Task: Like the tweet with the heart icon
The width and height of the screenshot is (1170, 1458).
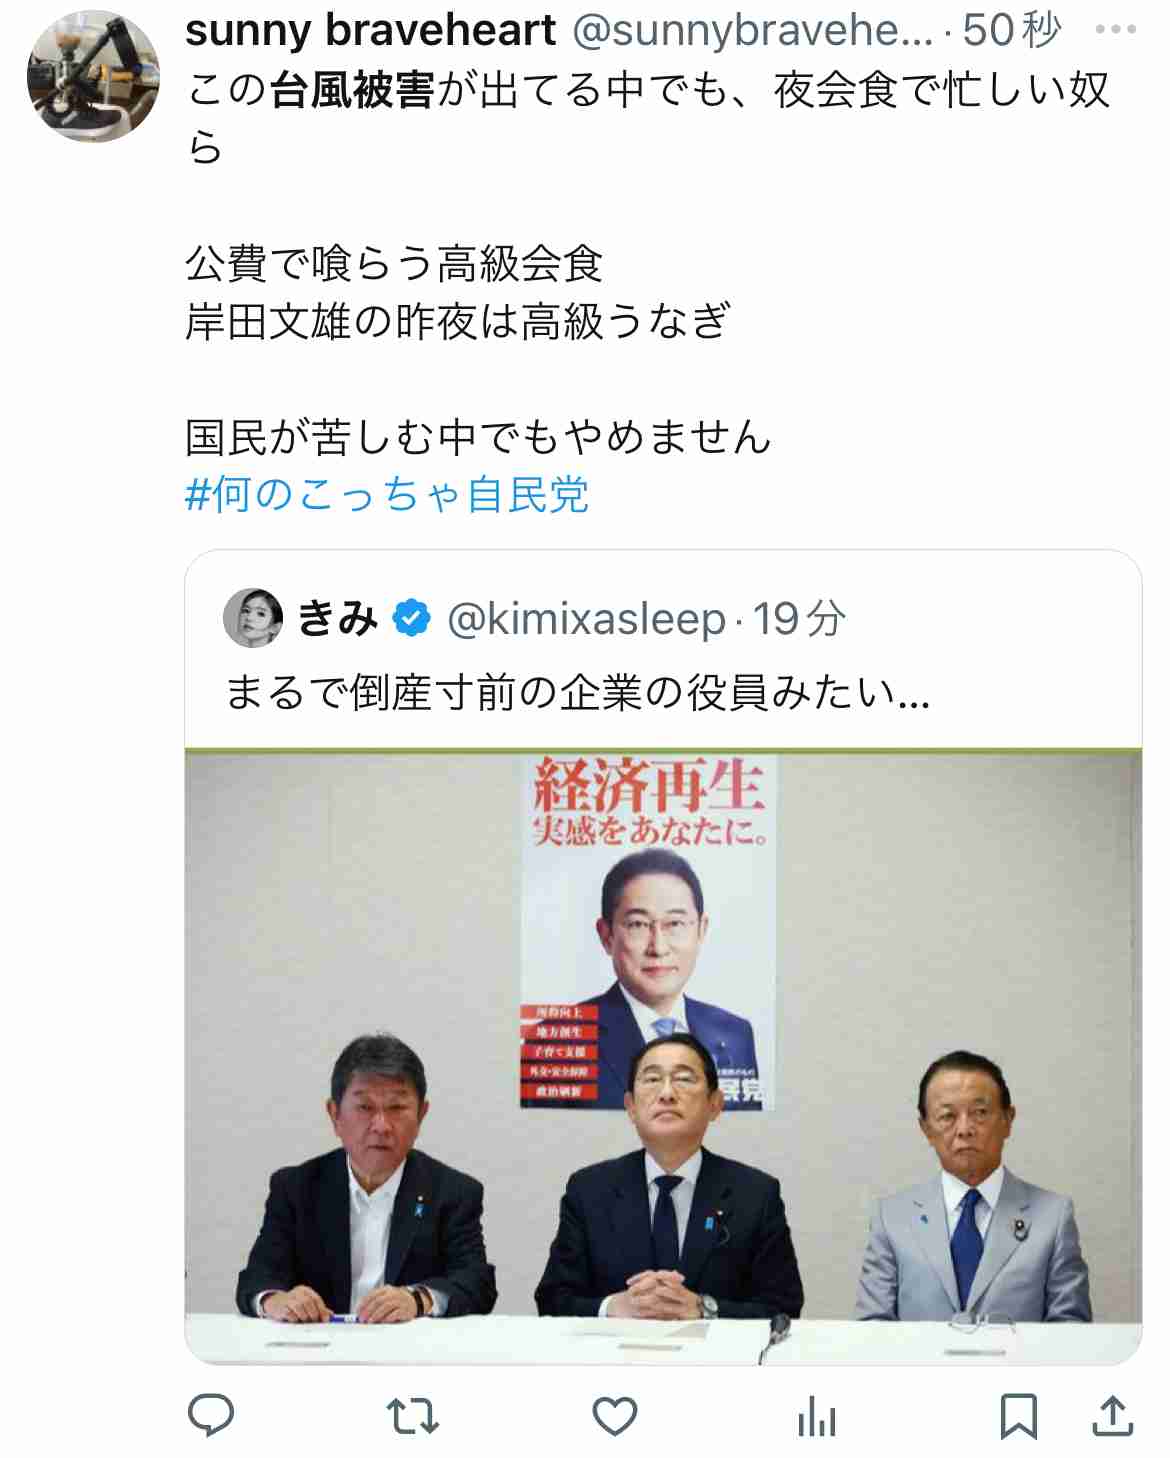Action: (615, 1416)
